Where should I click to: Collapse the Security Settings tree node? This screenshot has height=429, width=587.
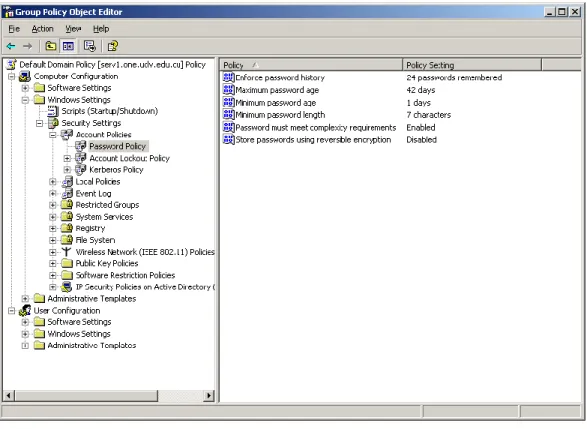[x=39, y=123]
